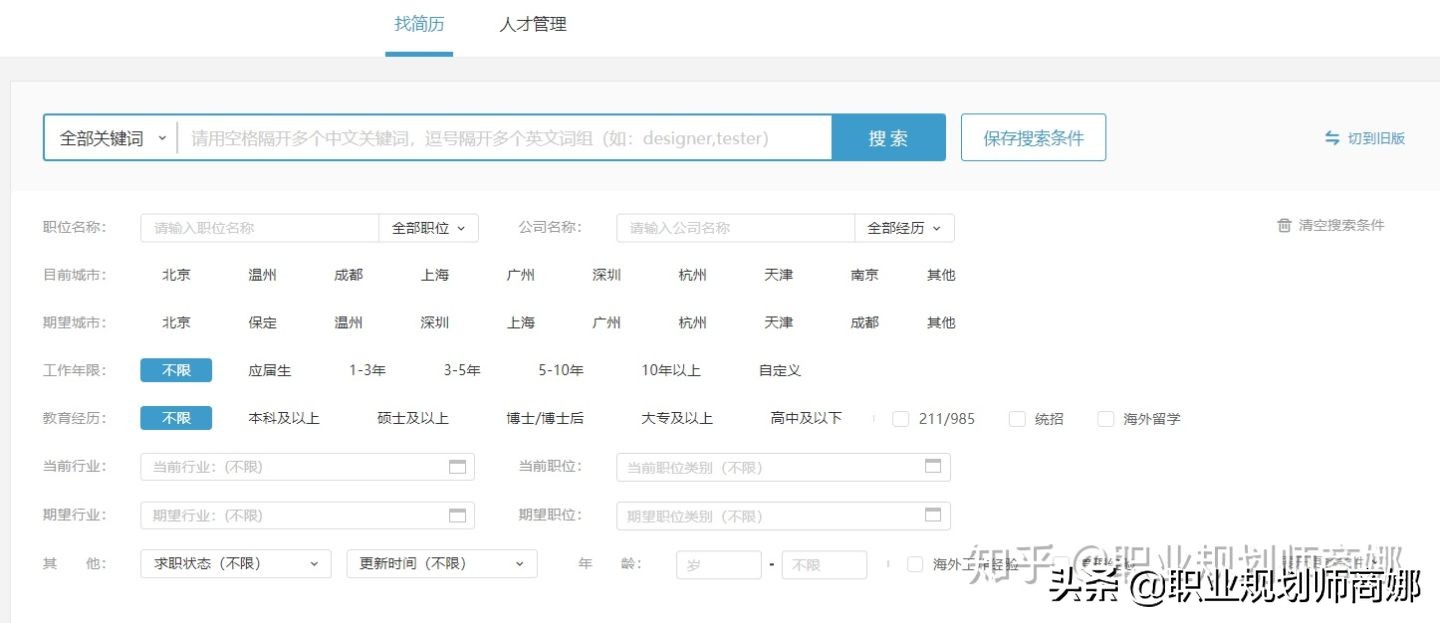Image resolution: width=1440 pixels, height=623 pixels.
Task: Switch to the 人才管理 tab
Action: pyautogui.click(x=533, y=25)
